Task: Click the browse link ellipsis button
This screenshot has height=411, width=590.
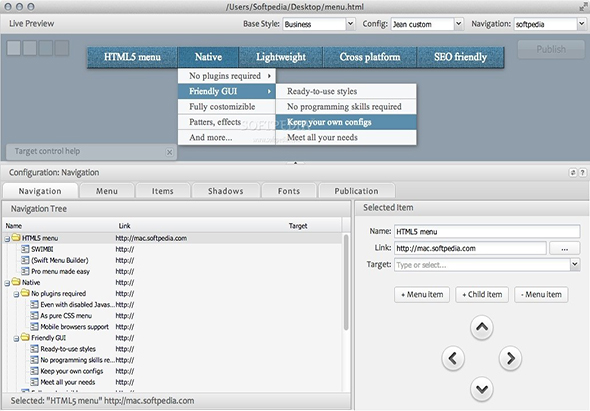Action: click(564, 248)
